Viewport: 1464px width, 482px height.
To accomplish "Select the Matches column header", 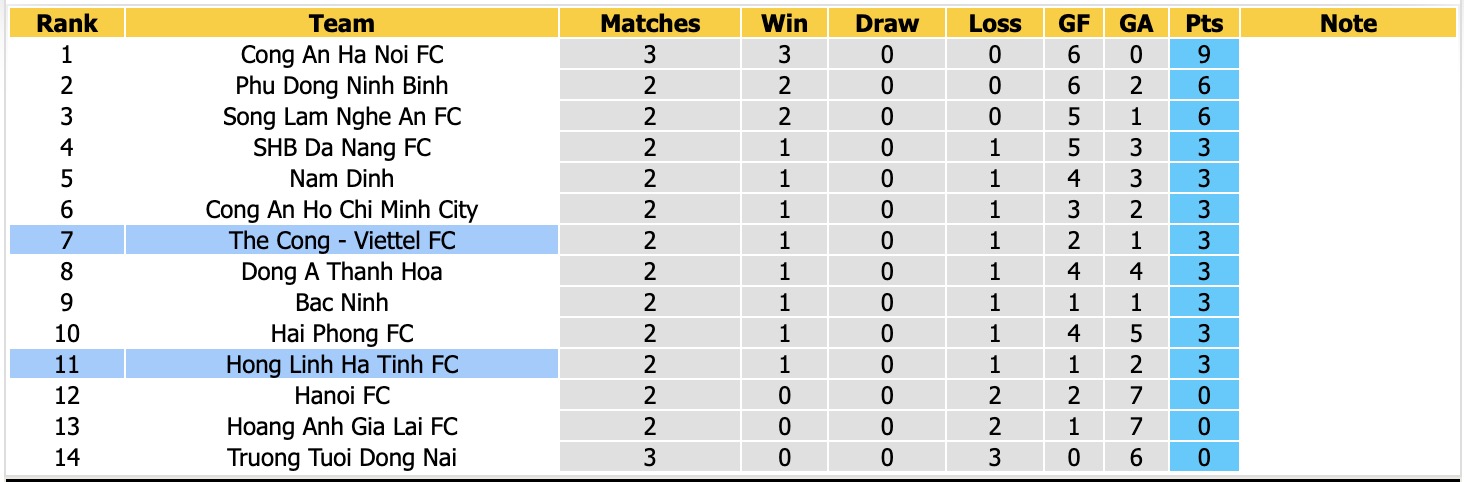I will 650,23.
